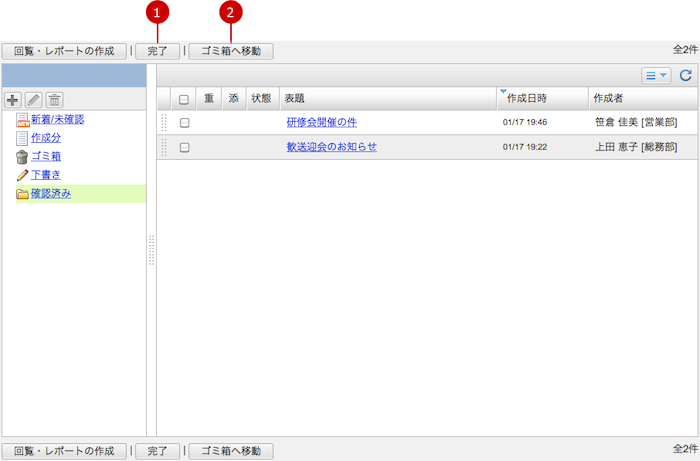Viewport: 700px width, 461px height.
Task: Sort by the 添 attachment column header
Action: (234, 99)
